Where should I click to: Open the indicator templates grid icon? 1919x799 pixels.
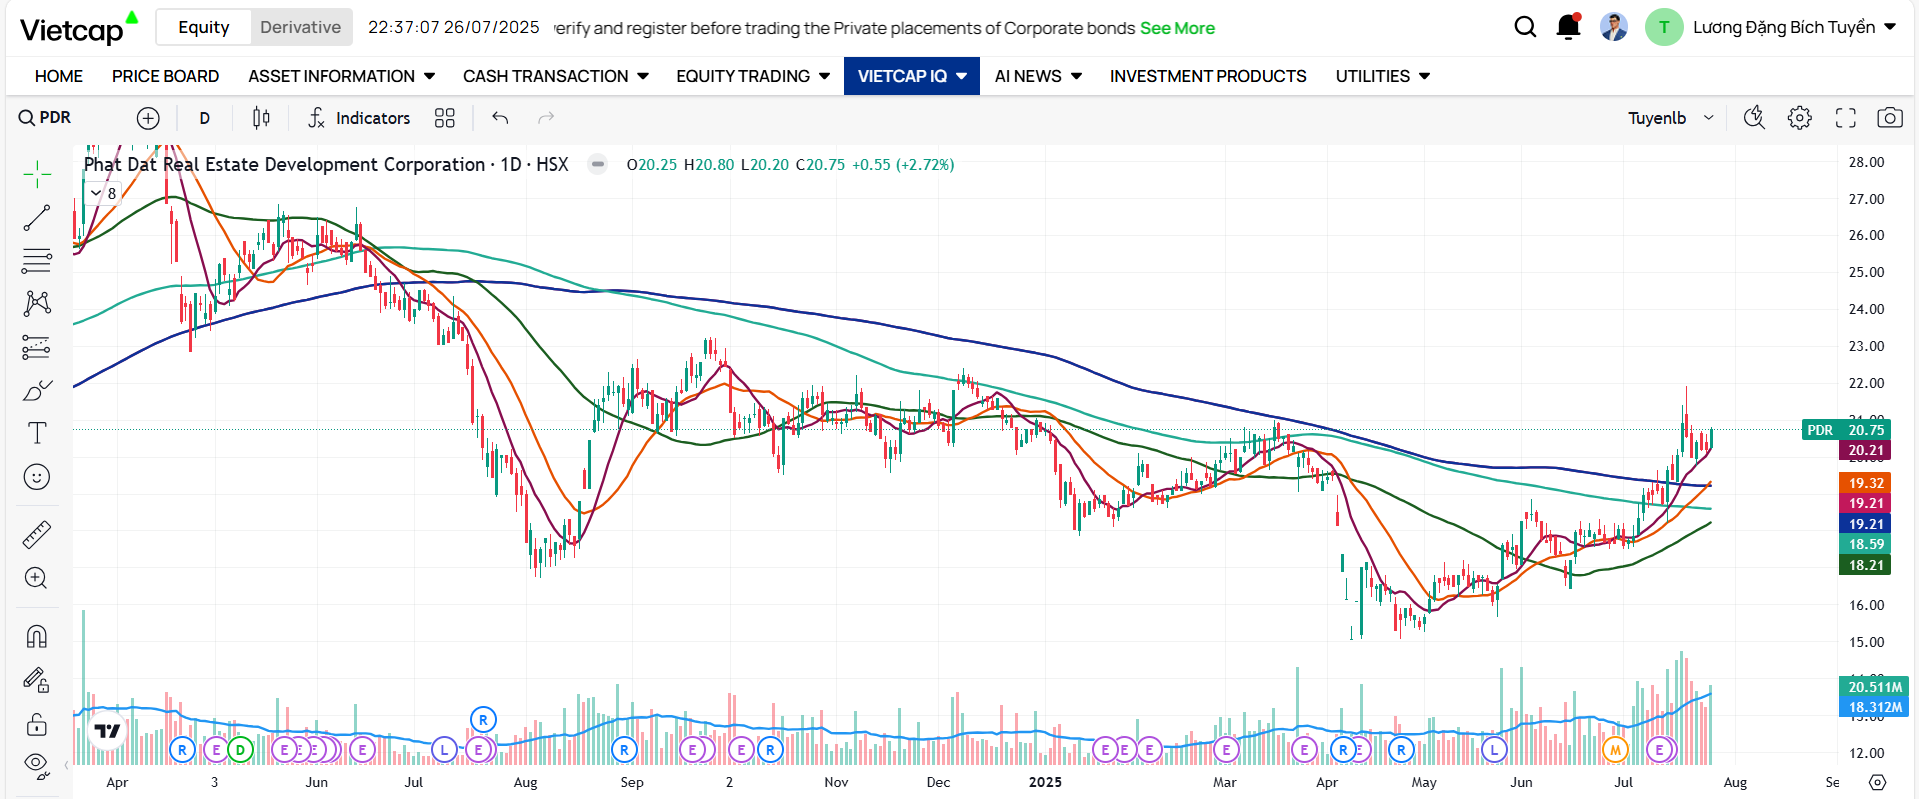(x=445, y=118)
